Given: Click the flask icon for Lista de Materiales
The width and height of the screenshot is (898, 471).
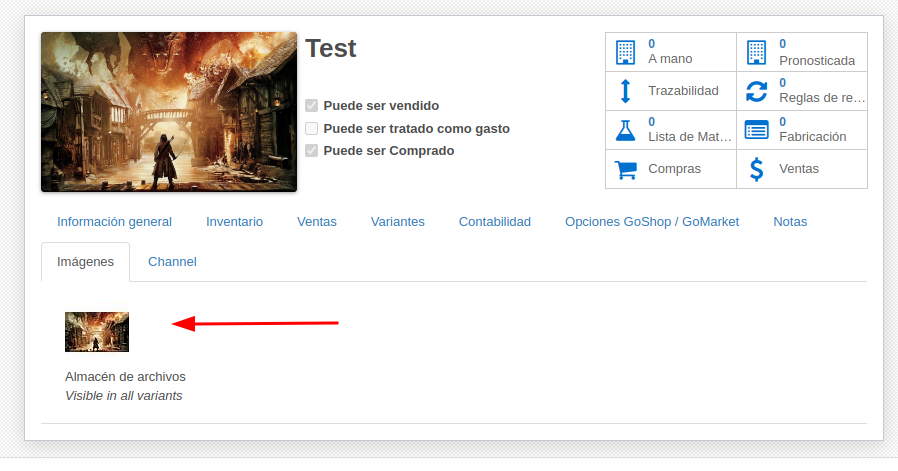Looking at the screenshot, I should click(x=625, y=130).
